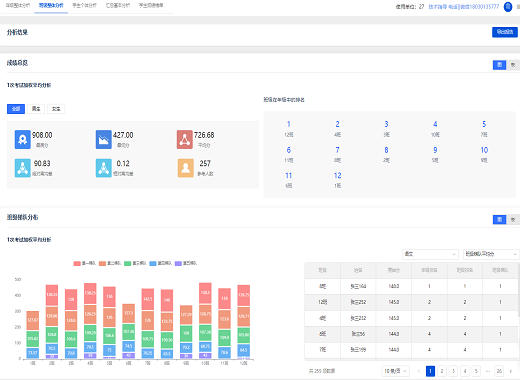Expand the rightmost dropdown above the table
This screenshot has height=380, width=520.
491,254
